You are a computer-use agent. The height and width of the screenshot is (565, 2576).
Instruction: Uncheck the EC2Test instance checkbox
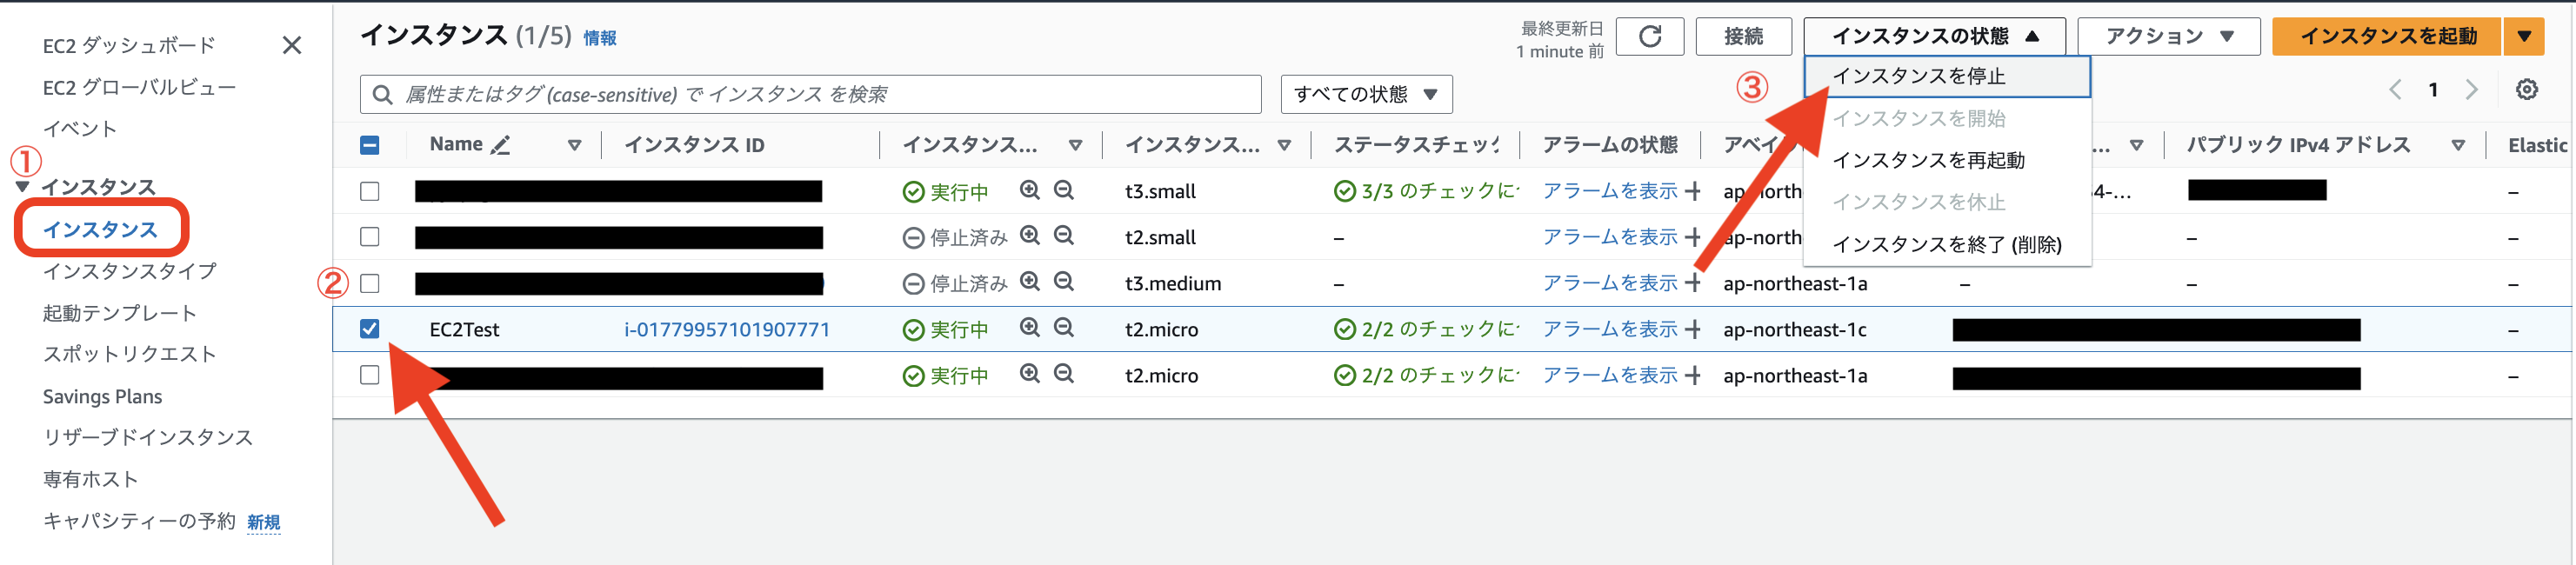coord(370,329)
